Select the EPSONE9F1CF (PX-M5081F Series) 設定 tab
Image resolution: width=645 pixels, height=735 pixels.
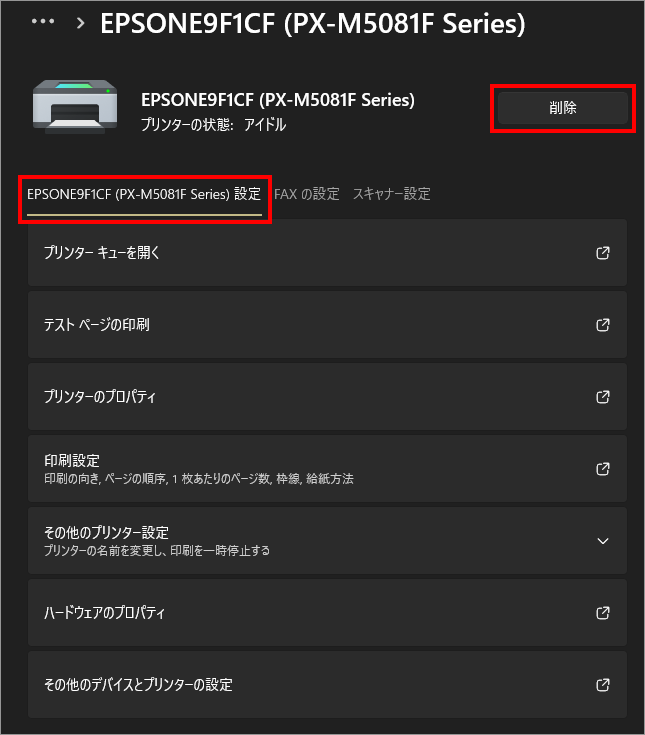(x=144, y=194)
